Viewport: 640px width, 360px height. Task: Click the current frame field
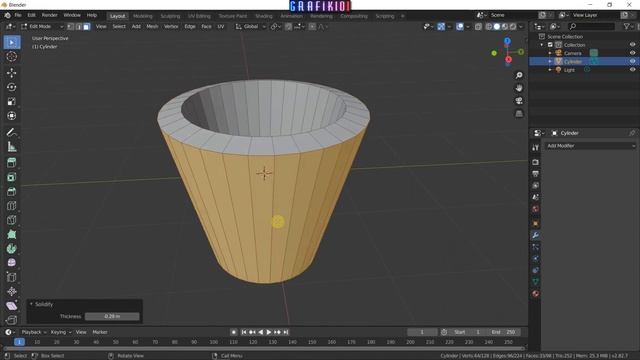click(422, 332)
